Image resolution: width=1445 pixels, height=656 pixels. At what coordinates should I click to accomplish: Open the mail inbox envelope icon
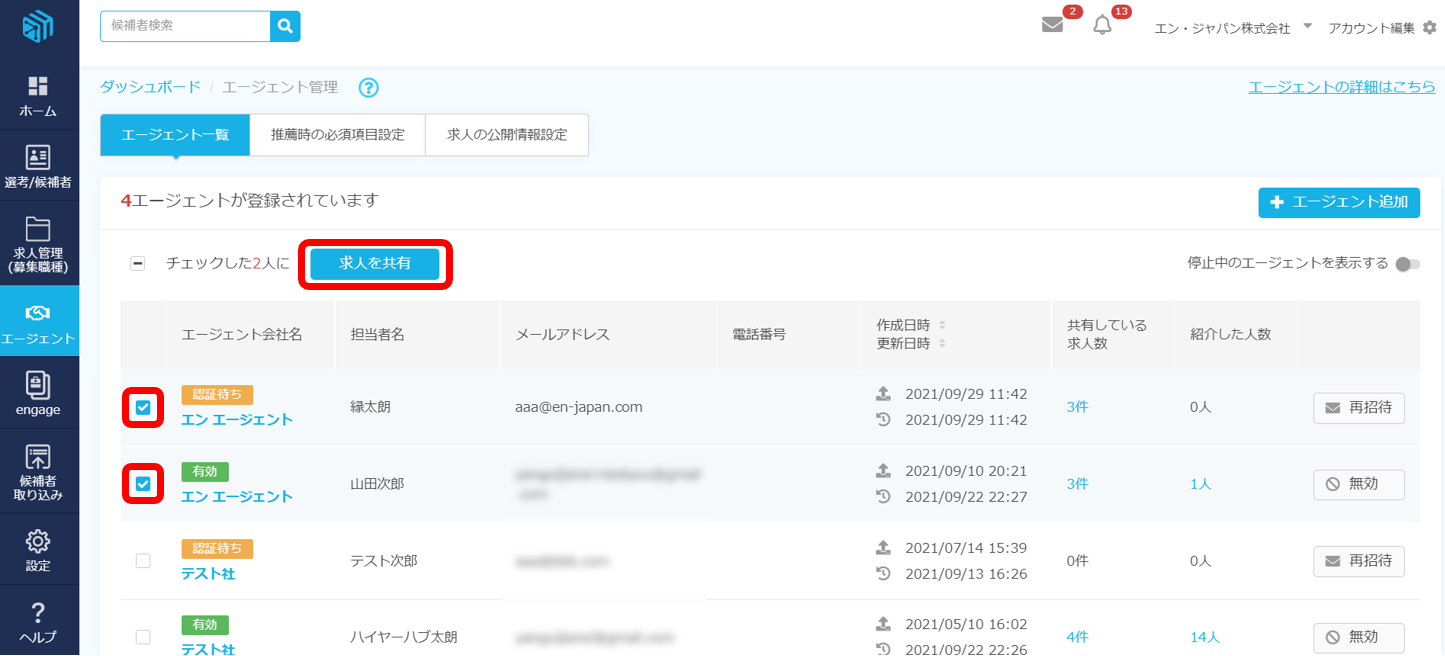coord(1052,26)
